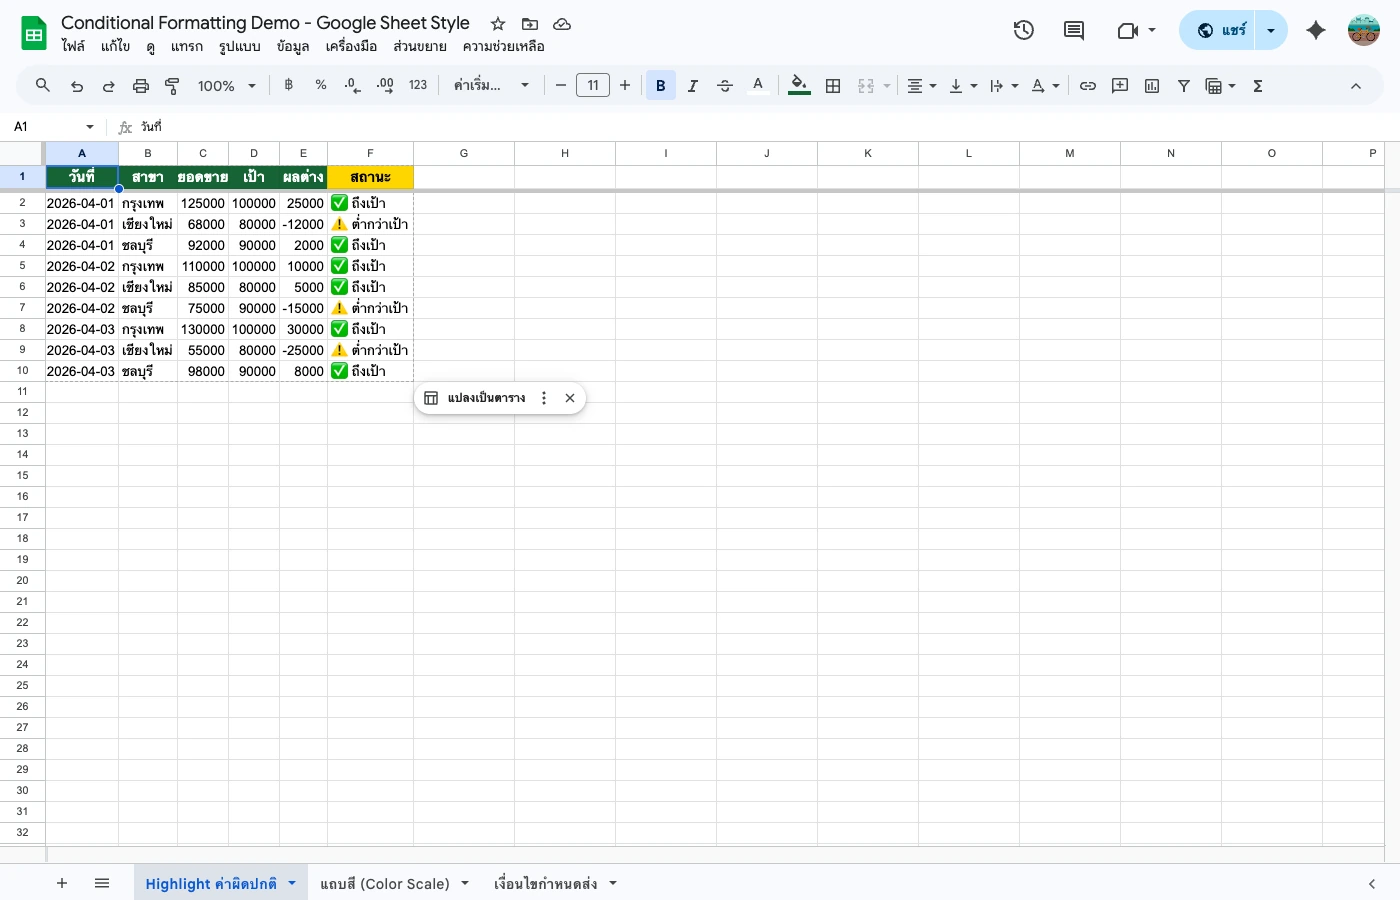Open the functions (Σ) menu

coord(1257,85)
